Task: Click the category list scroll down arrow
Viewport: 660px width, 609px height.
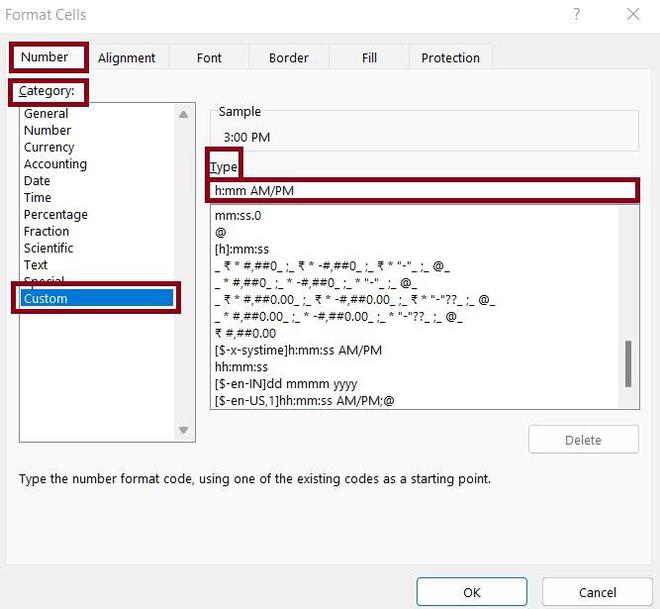Action: coord(184,430)
